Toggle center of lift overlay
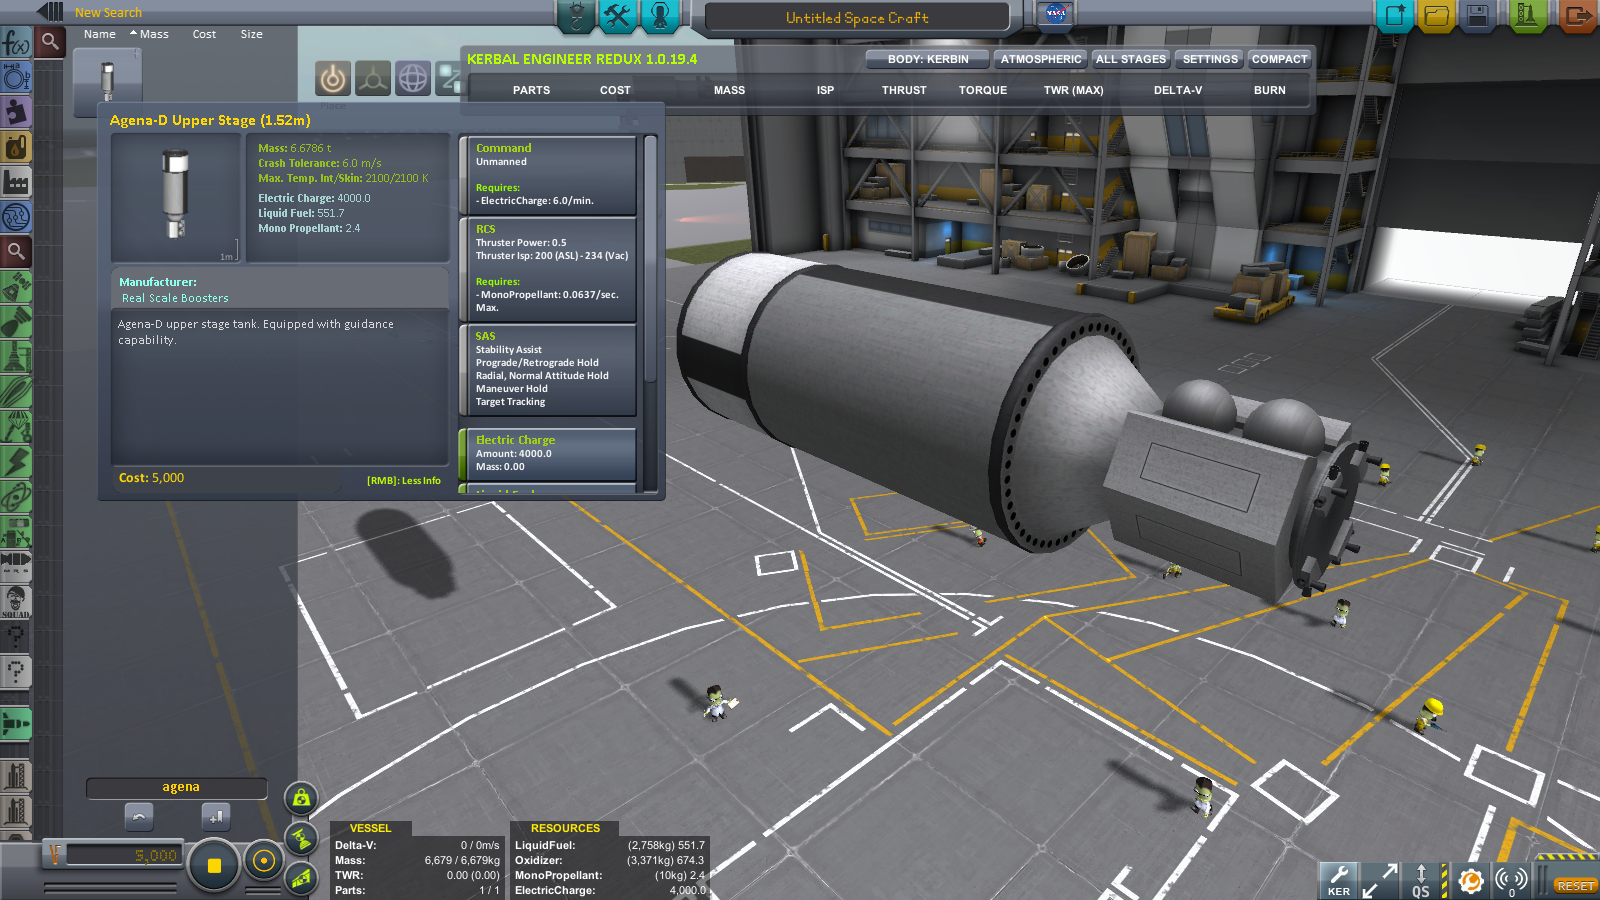 coord(301,879)
